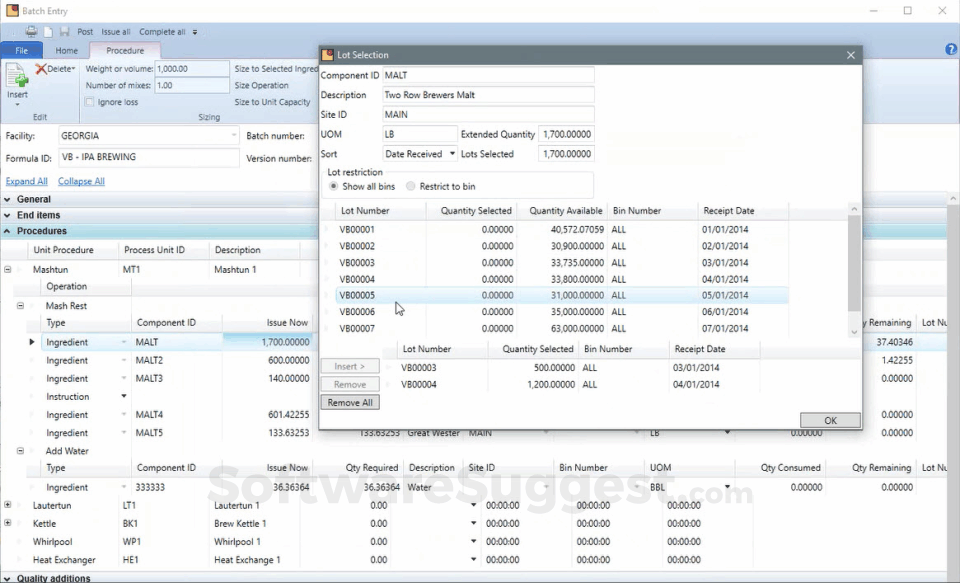Screen dimensions: 960x583
Task: Click Lot Selection dialog title icon
Action: (328, 55)
